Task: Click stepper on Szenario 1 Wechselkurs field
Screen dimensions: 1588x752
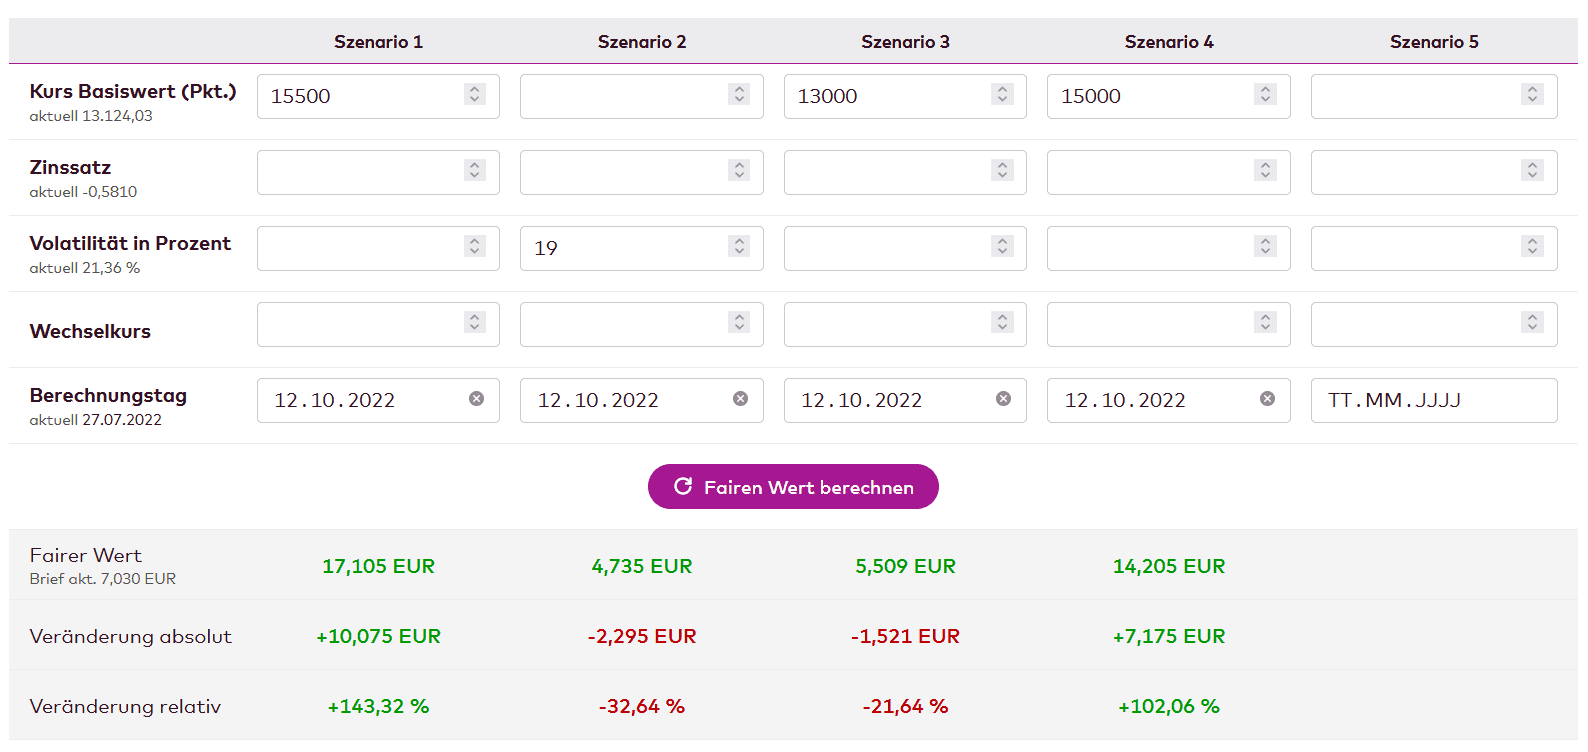Action: click(x=475, y=322)
